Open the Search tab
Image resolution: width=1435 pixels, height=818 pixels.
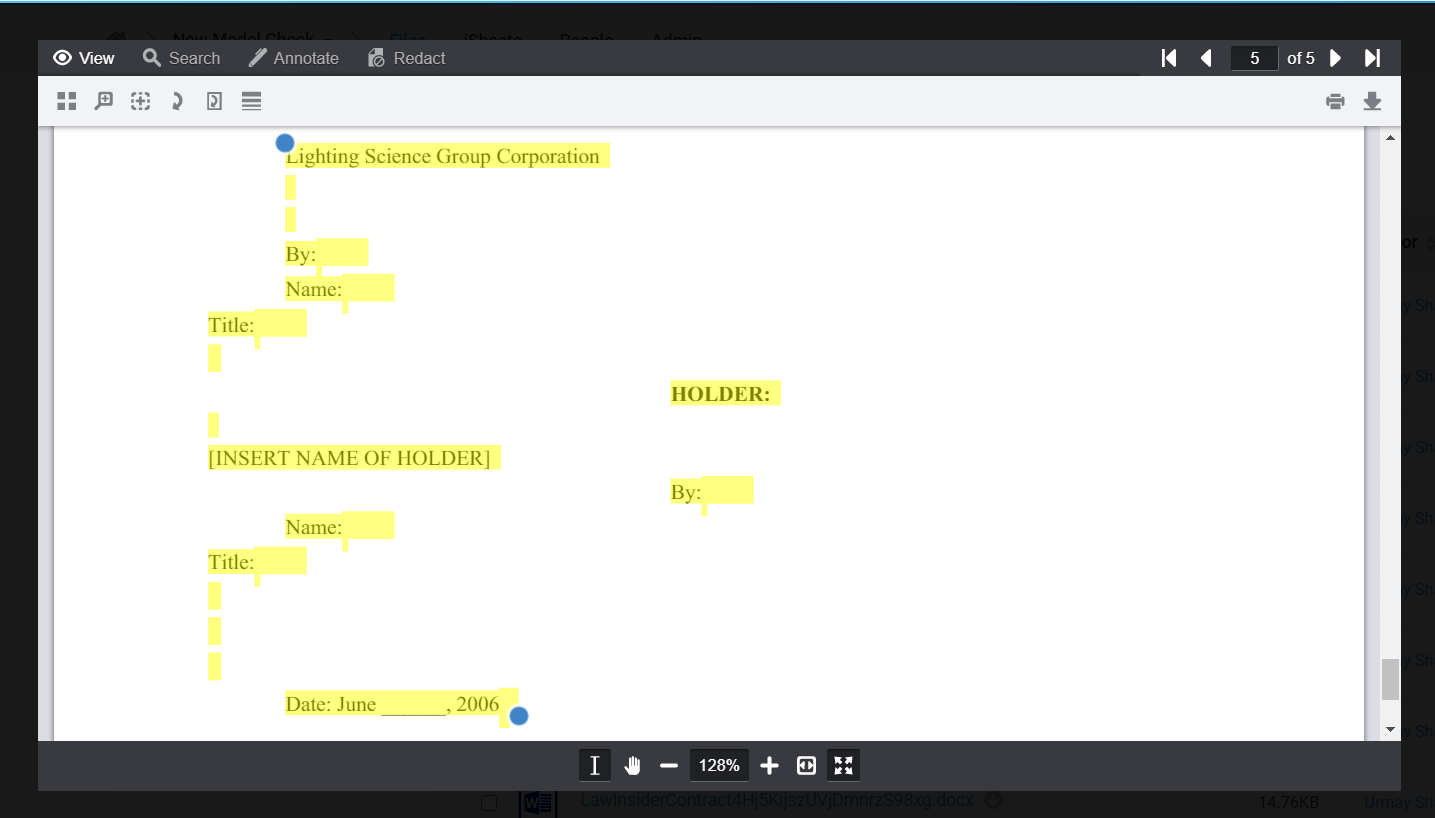click(181, 58)
